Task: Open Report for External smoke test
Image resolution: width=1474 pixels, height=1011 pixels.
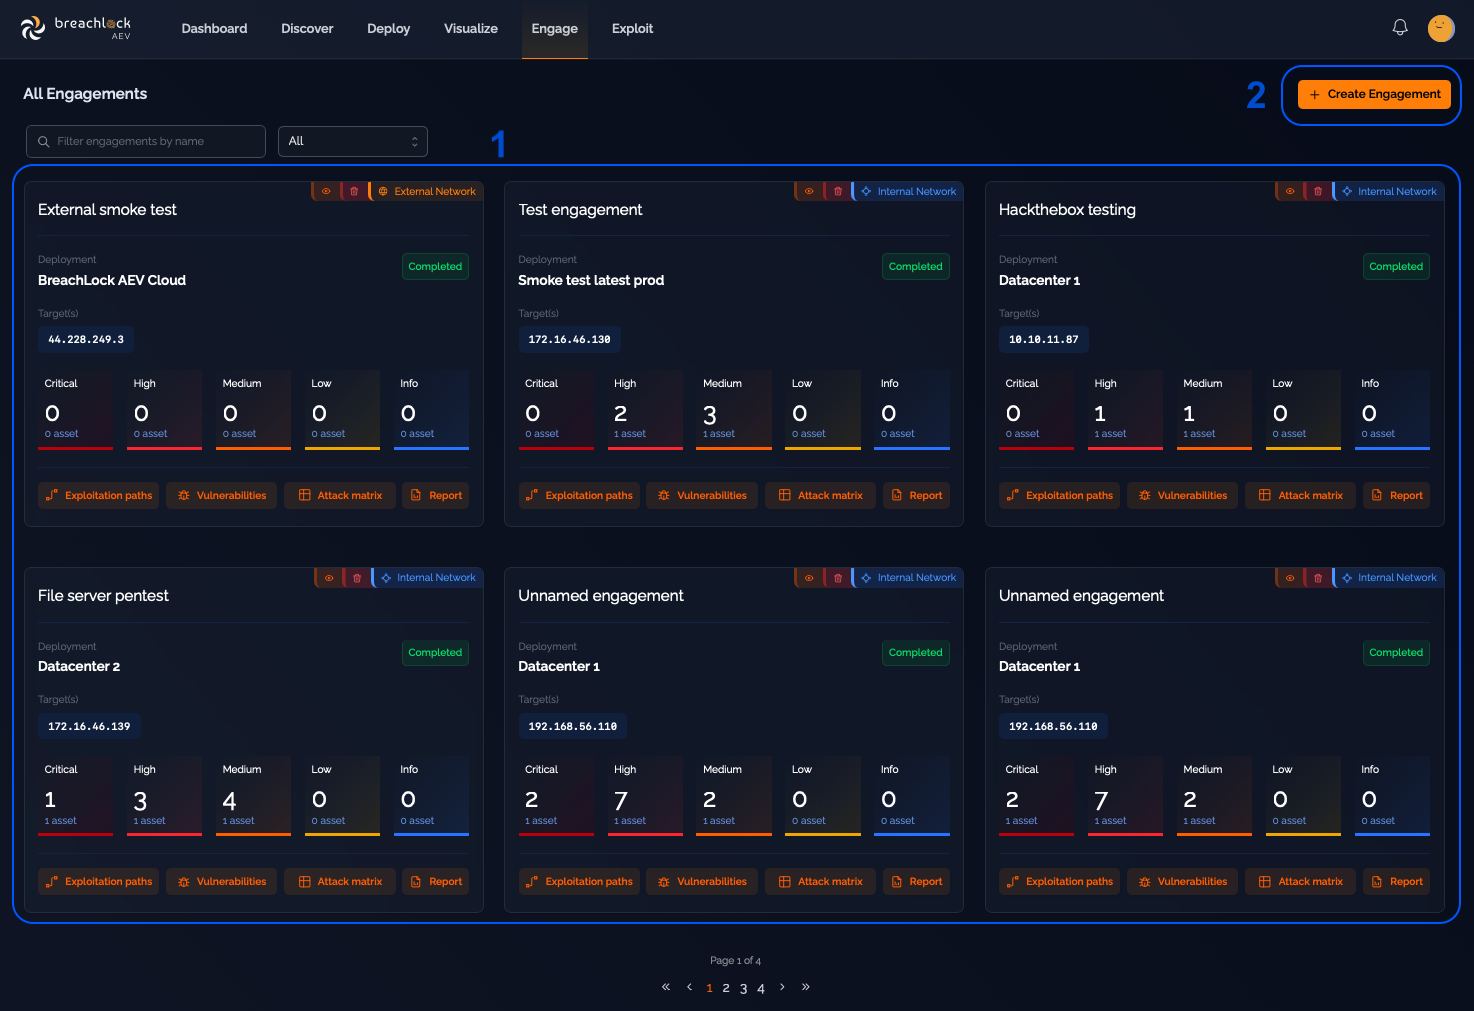Action: click(436, 495)
